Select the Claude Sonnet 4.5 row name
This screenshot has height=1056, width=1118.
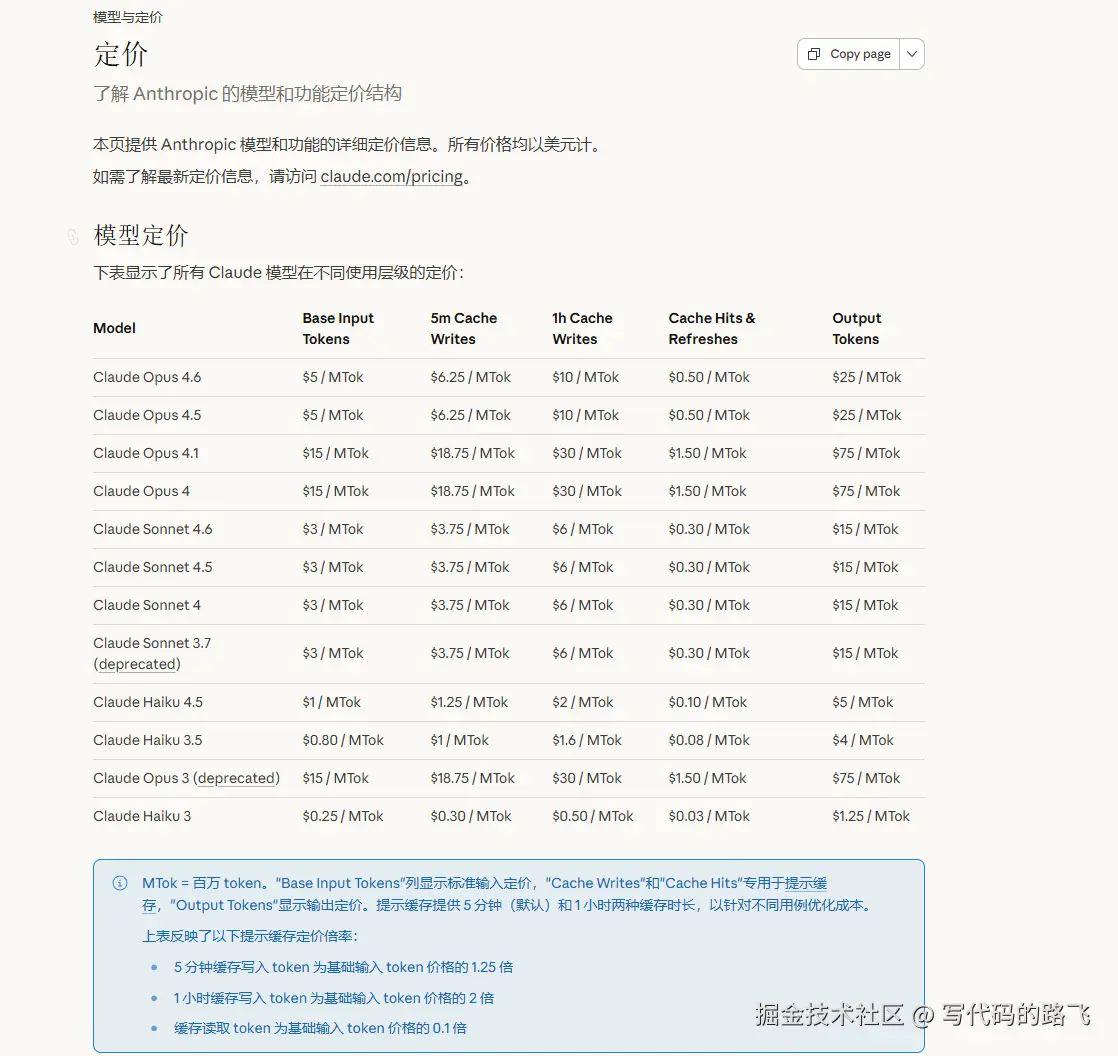click(x=153, y=567)
